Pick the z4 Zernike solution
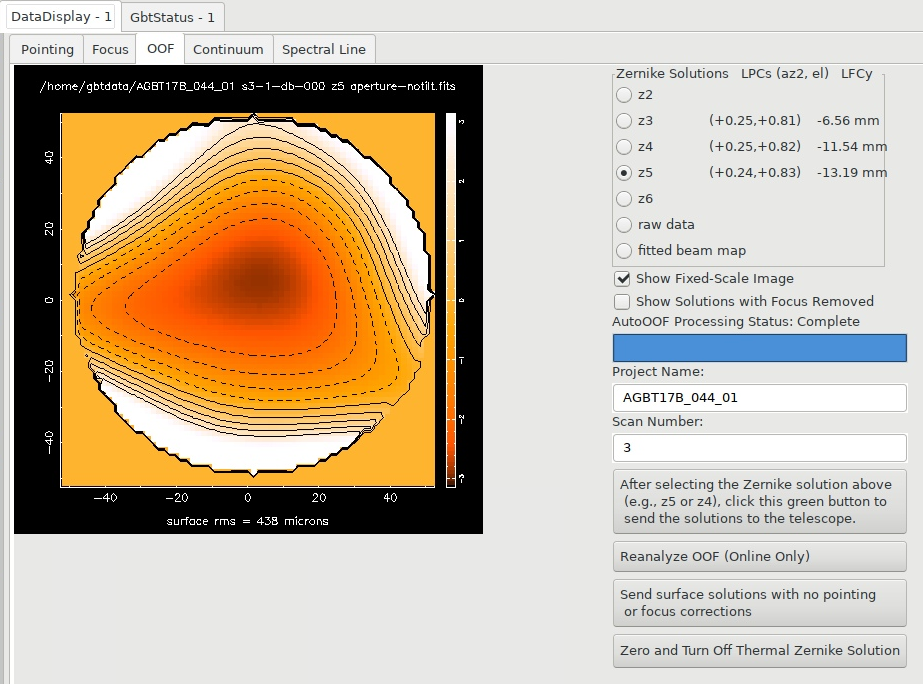 pos(623,147)
